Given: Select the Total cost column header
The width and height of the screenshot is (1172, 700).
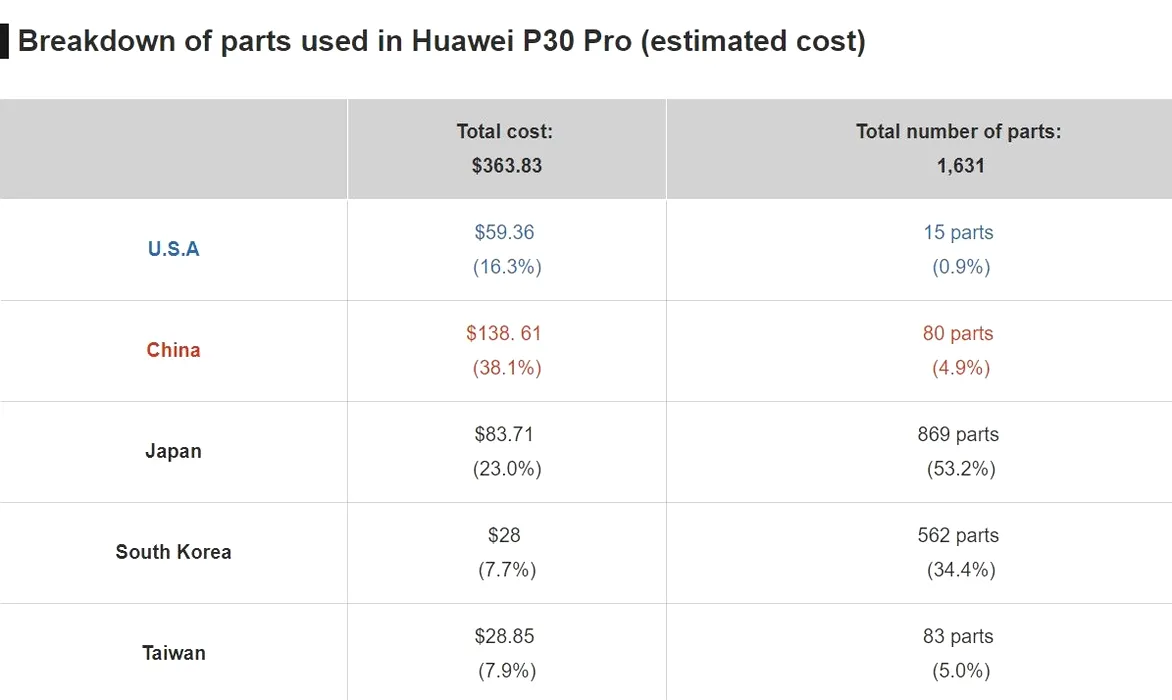Looking at the screenshot, I should point(507,149).
